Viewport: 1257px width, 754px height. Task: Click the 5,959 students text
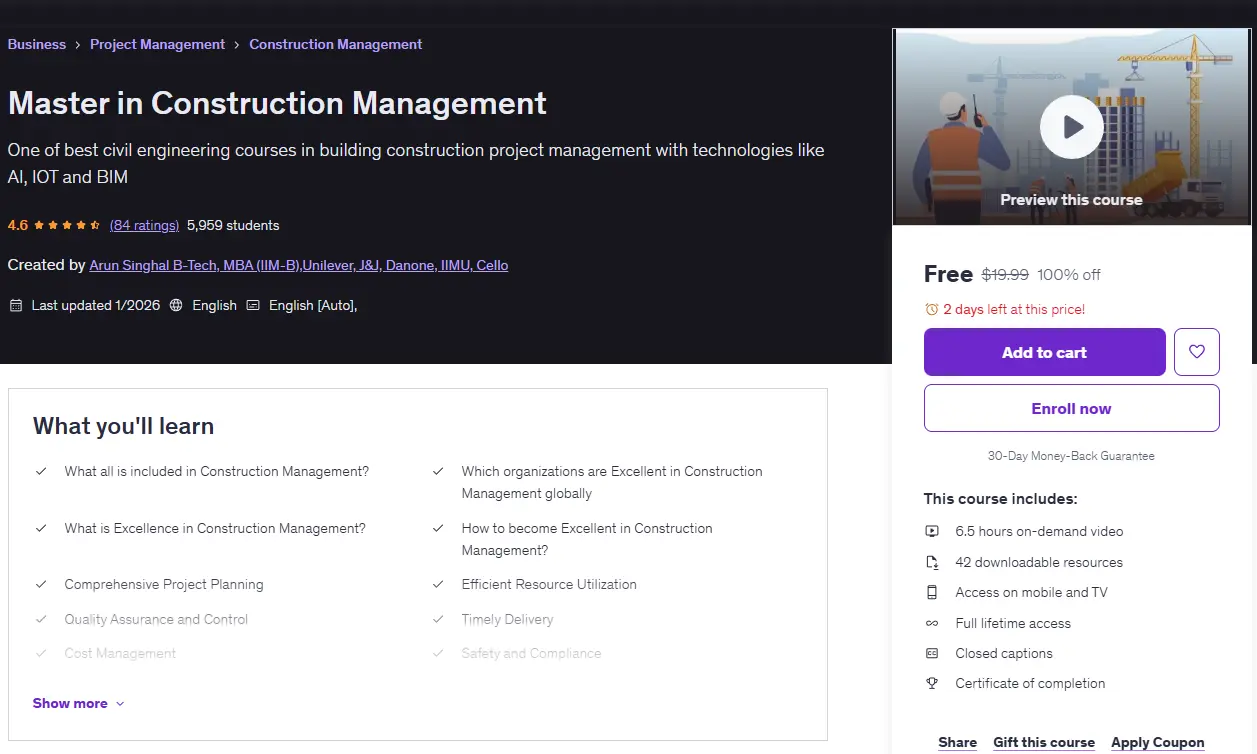(233, 225)
